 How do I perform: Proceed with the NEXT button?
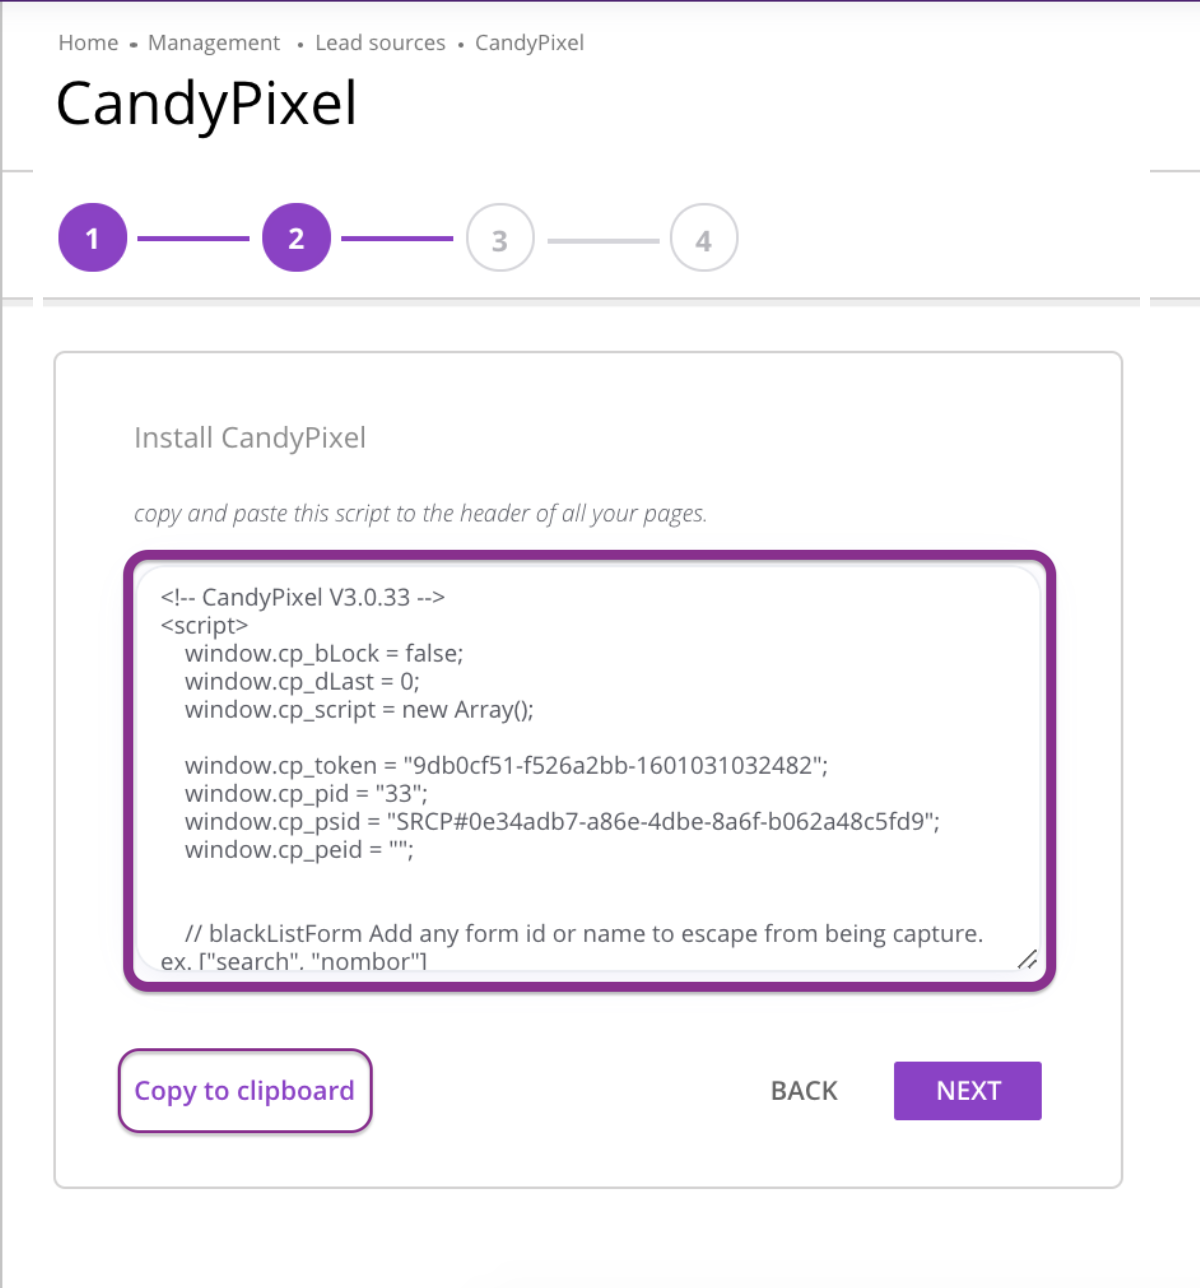point(967,1091)
